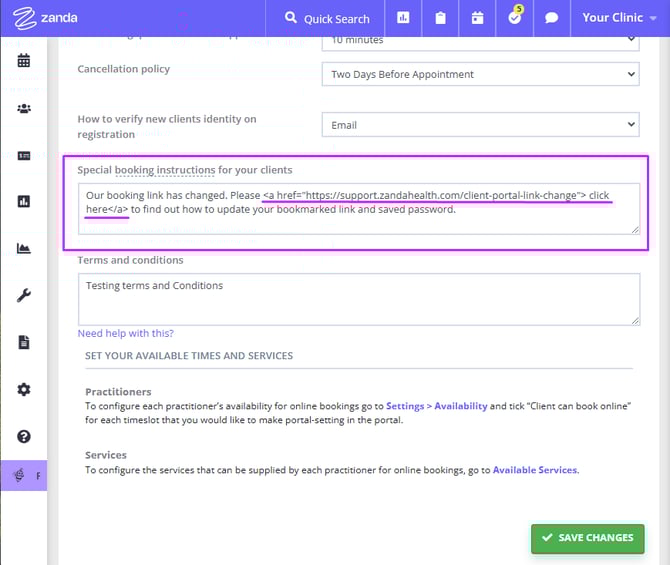The image size is (670, 565).
Task: Open the settings gear icon in sidebar
Action: coord(23,389)
